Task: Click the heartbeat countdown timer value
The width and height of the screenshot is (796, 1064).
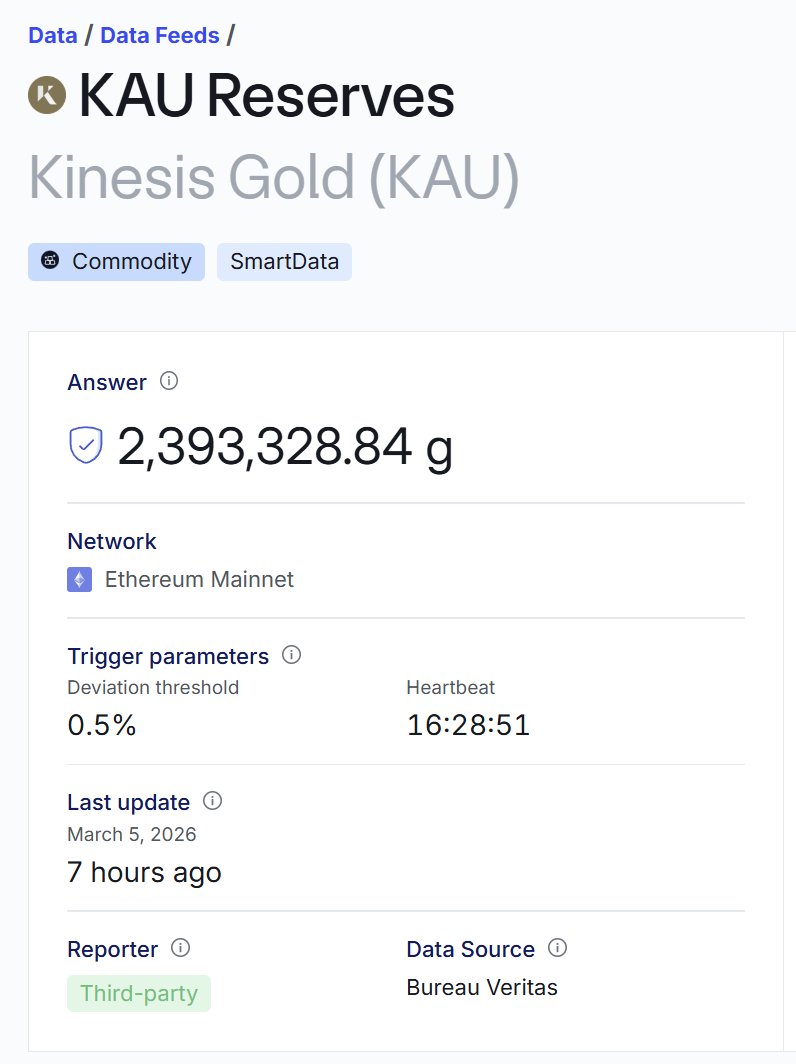Action: tap(468, 725)
